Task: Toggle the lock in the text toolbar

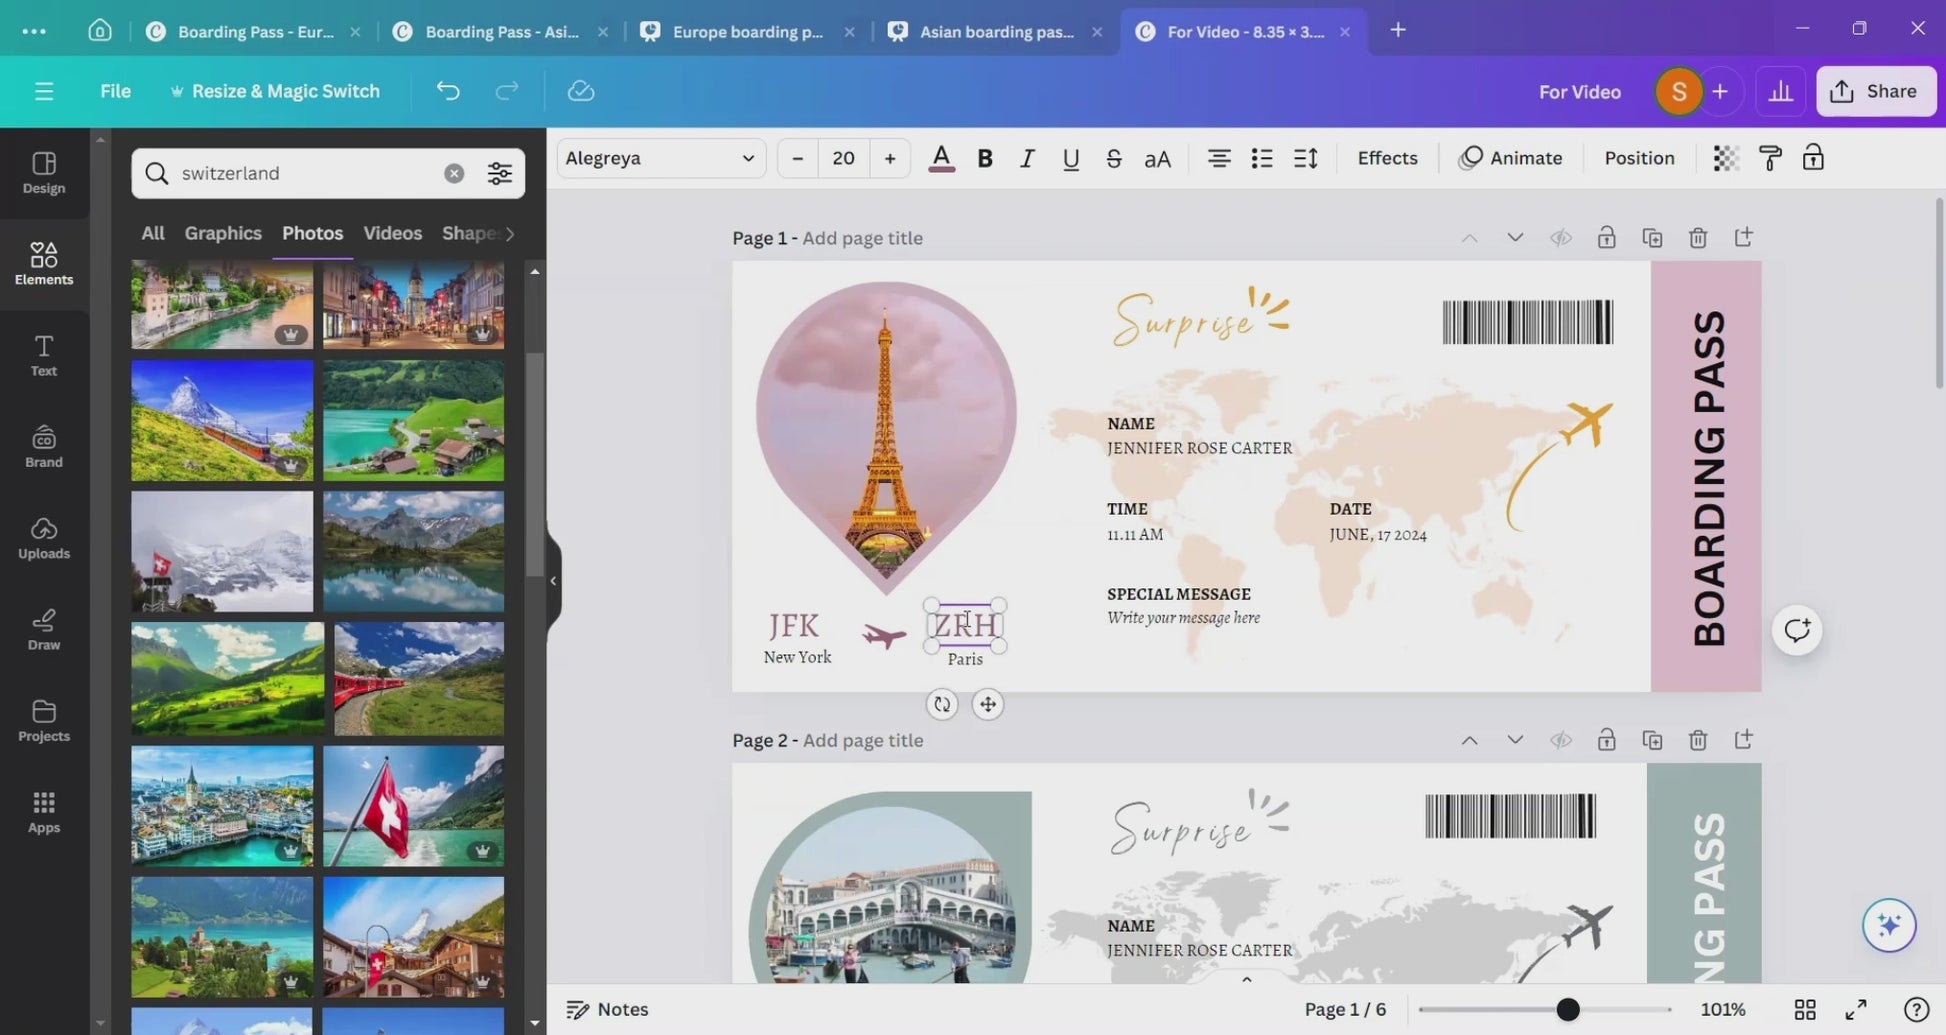Action: 1813,158
